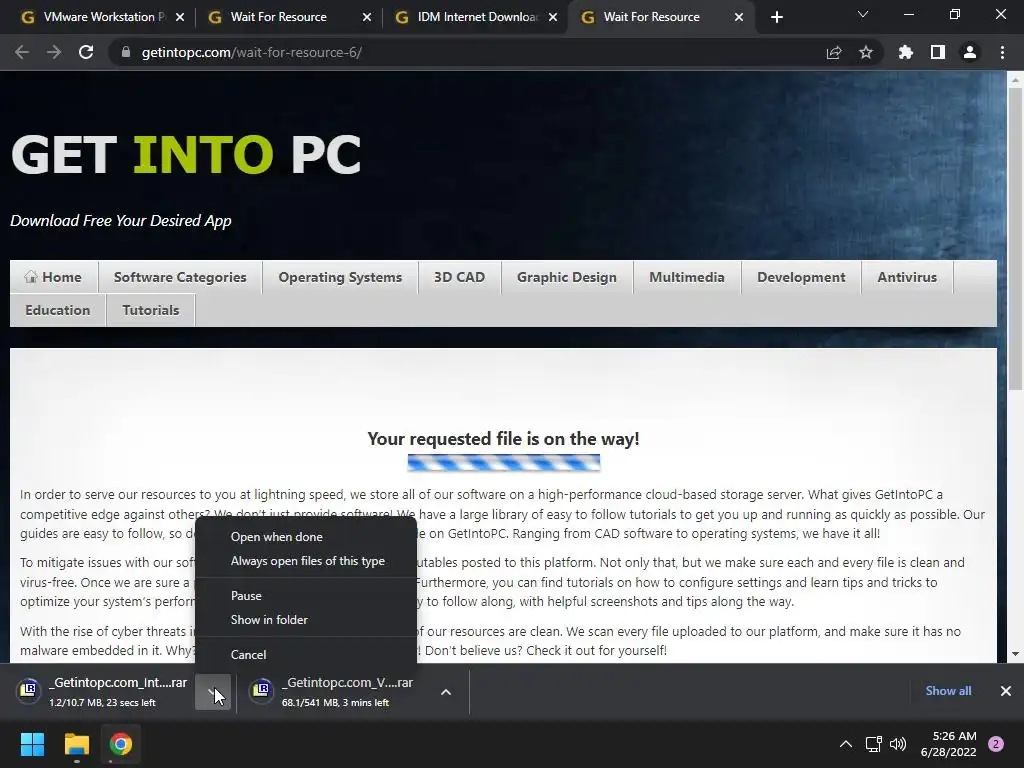Go back to the previous page
This screenshot has width=1024, height=768.
pos(22,52)
